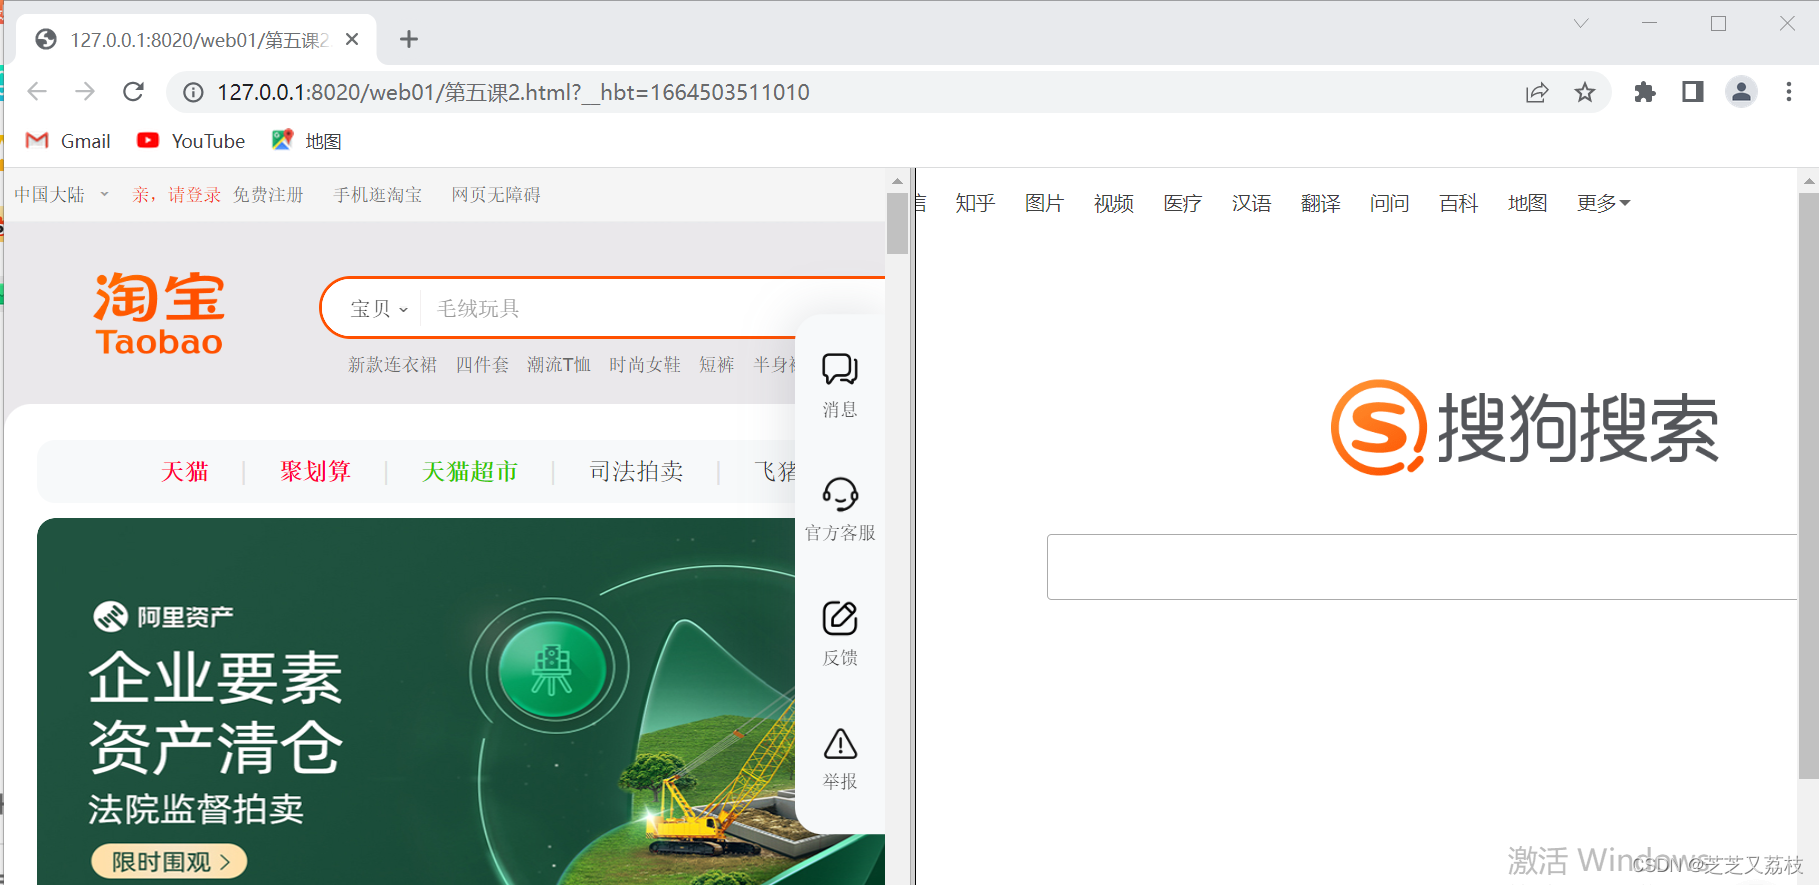Image resolution: width=1819 pixels, height=885 pixels.
Task: Select 潮流T恤 search suggestion
Action: click(x=559, y=365)
